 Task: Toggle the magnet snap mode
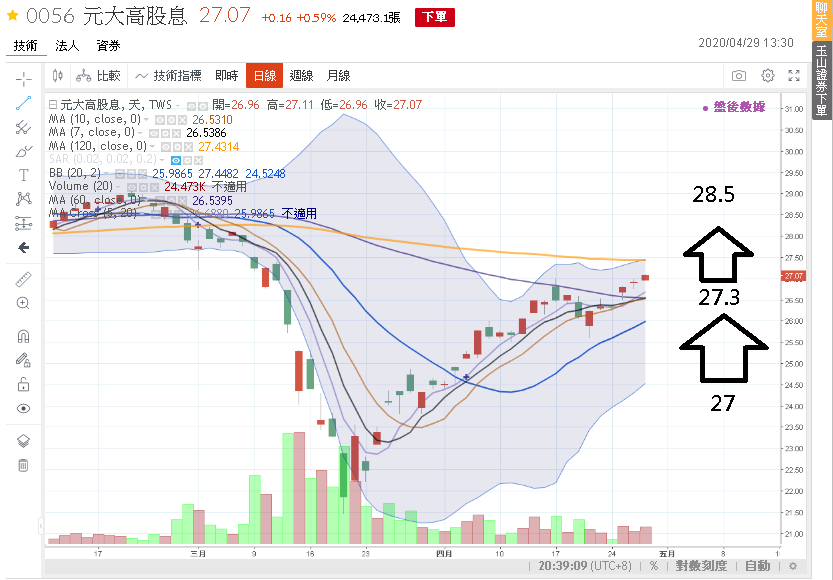point(23,337)
